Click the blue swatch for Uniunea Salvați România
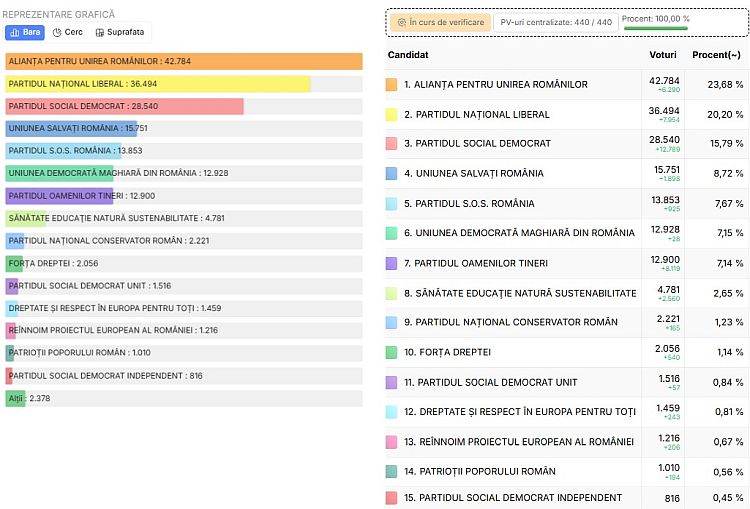750x509 pixels. click(x=391, y=173)
